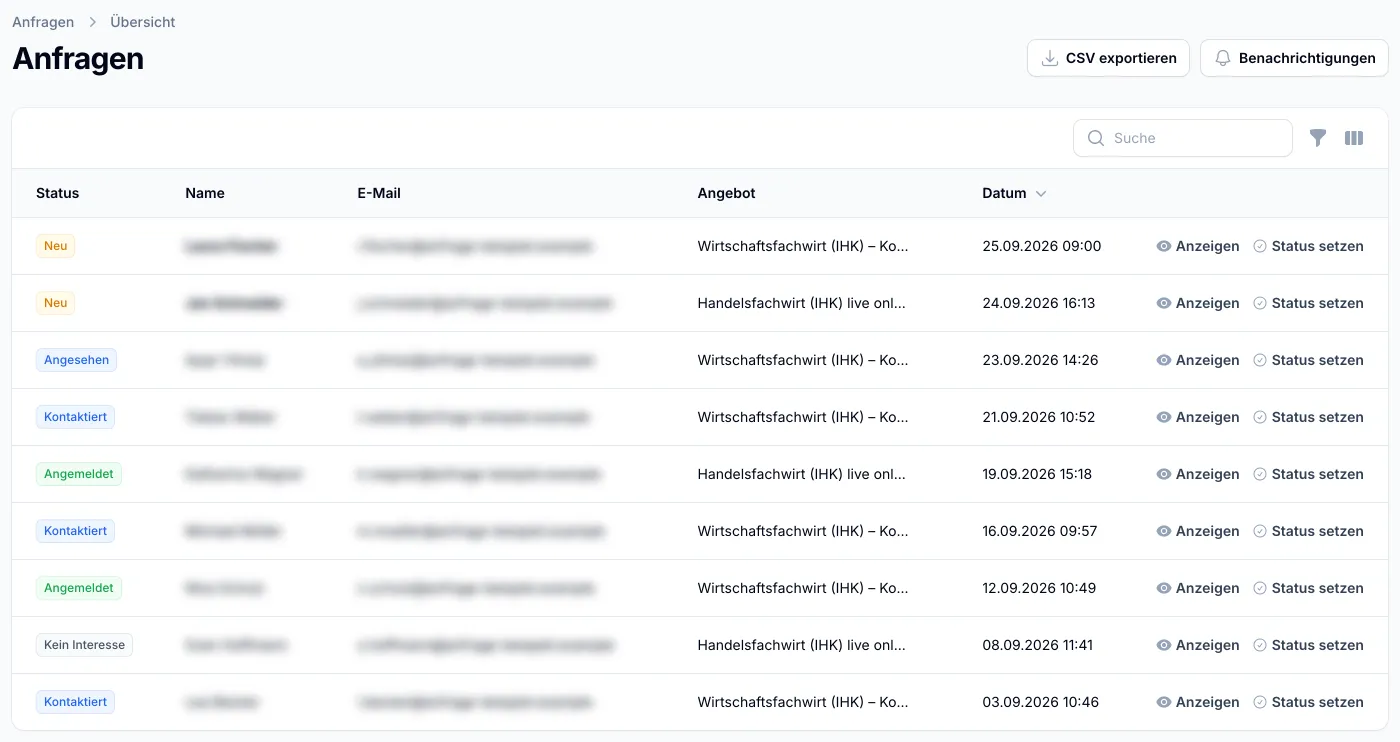Click the check-circle icon for 03.09.2026 10:46 row
Screen dimensions: 1400x742
1260,702
